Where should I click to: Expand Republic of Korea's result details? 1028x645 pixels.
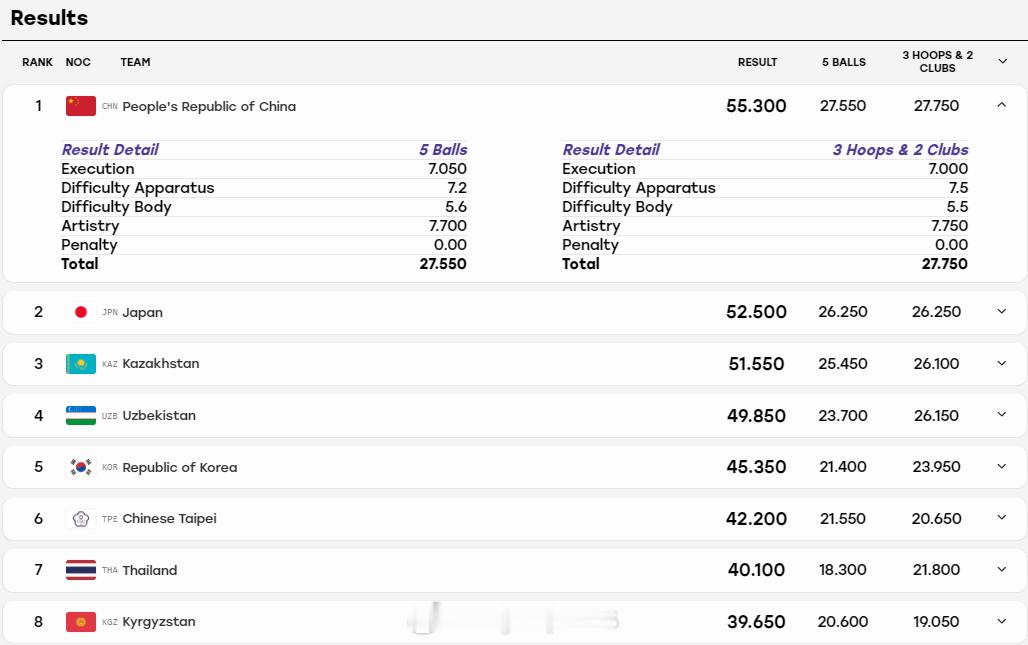(x=1002, y=466)
